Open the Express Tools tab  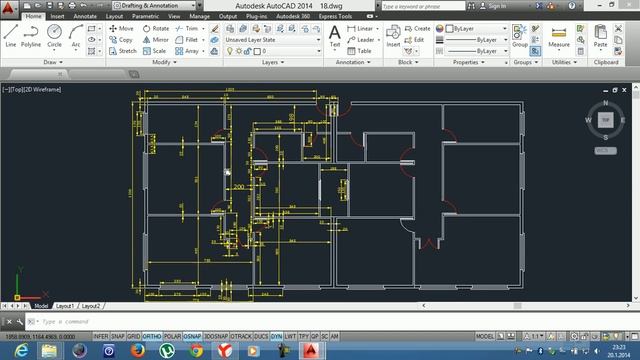pos(335,16)
